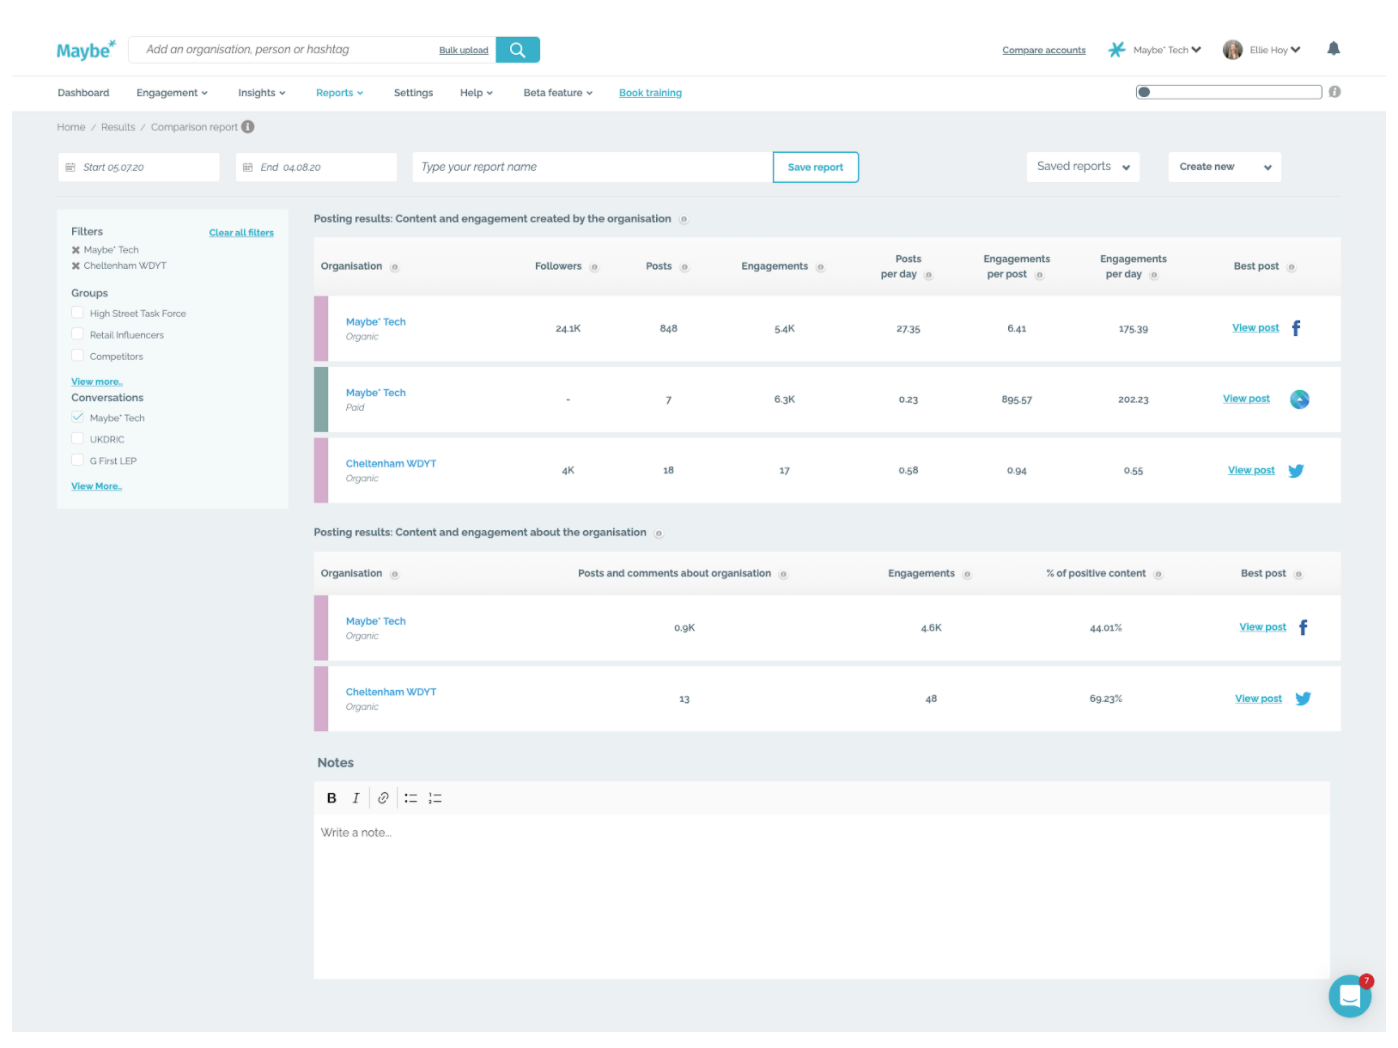1398x1048 pixels.
Task: Click the info icon beside the progress bar
Action: 1334,92
